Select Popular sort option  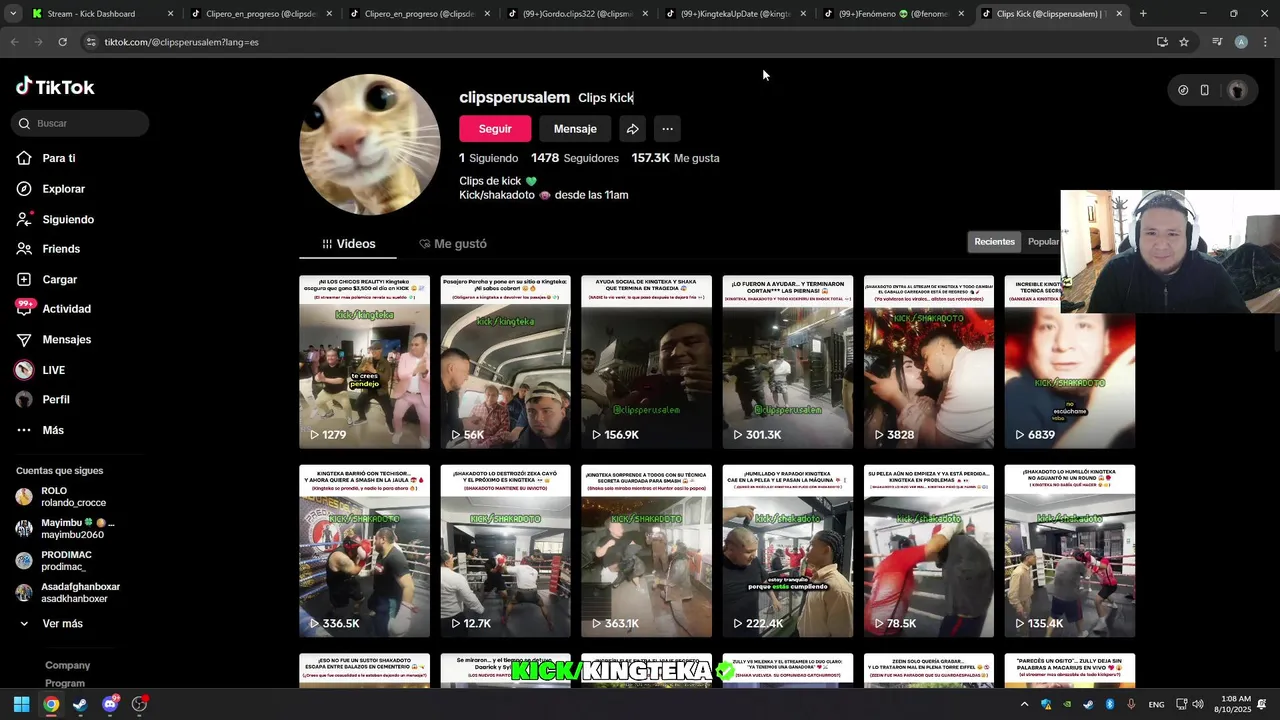point(1042,242)
